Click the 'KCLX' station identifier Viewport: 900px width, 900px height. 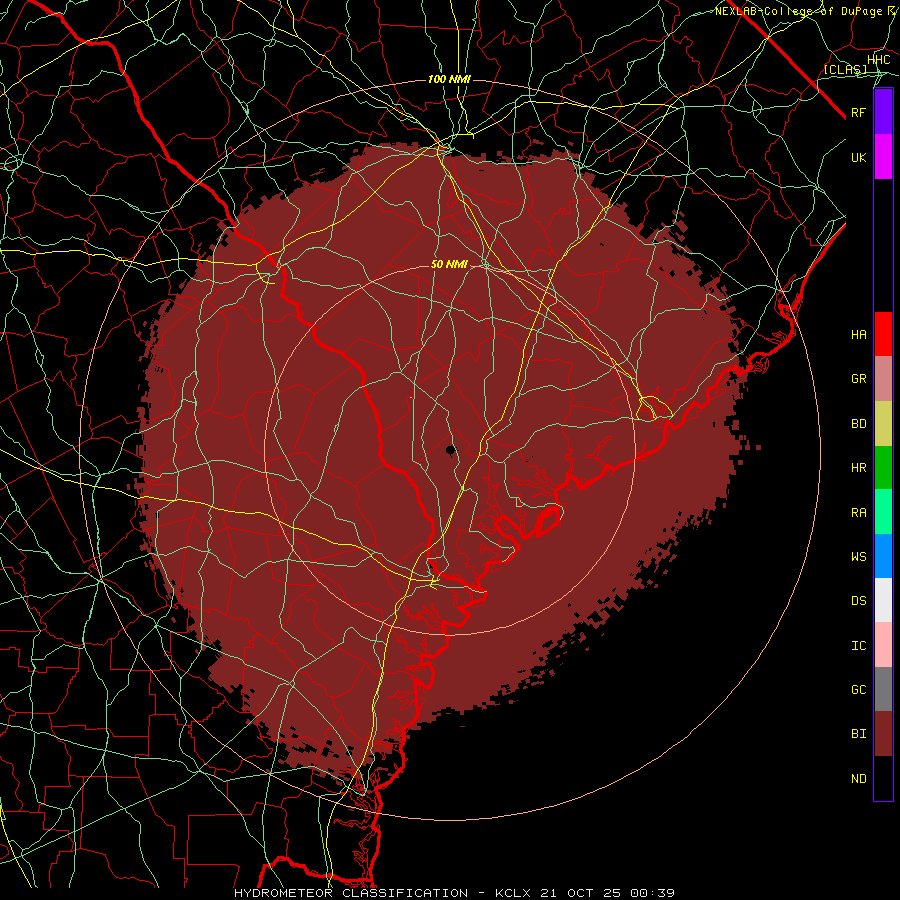point(513,893)
